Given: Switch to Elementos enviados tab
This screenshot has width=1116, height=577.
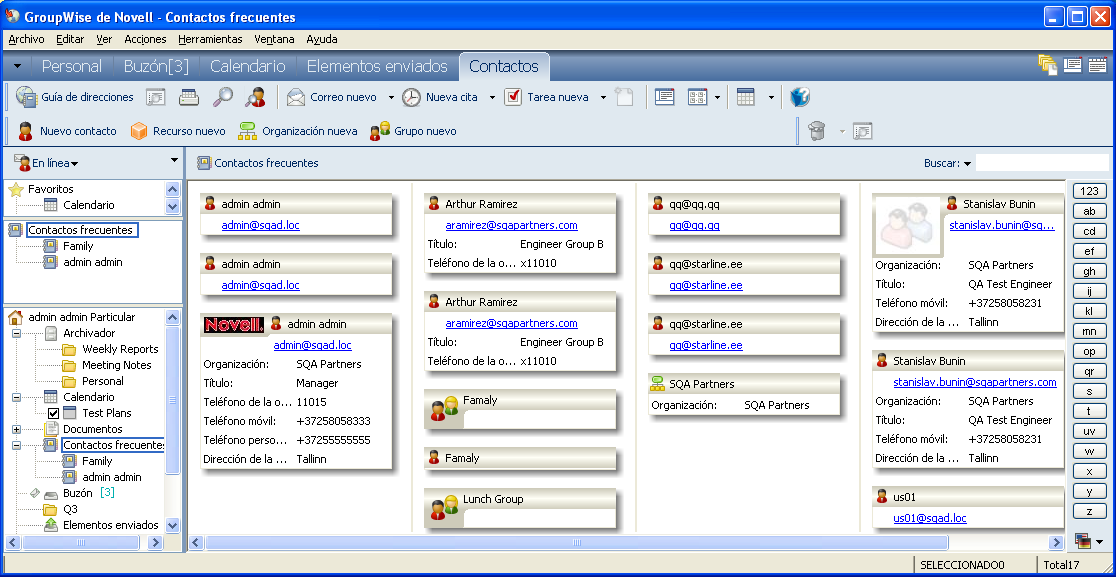Looking at the screenshot, I should pyautogui.click(x=377, y=66).
